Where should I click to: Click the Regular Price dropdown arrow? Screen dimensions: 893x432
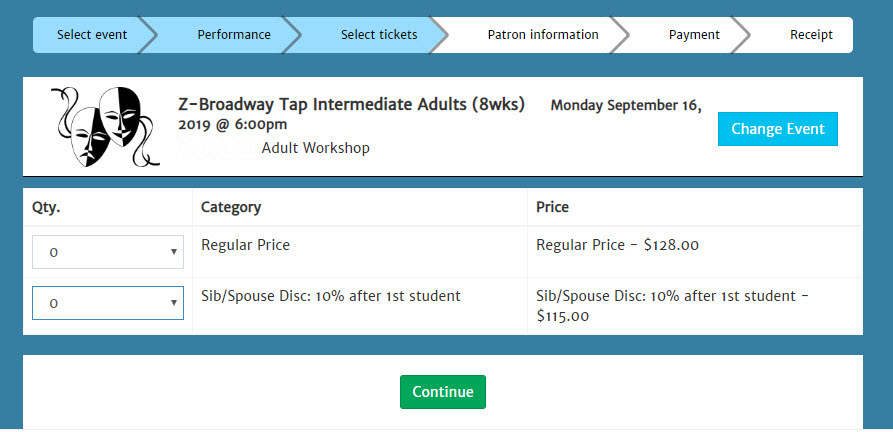pos(174,252)
